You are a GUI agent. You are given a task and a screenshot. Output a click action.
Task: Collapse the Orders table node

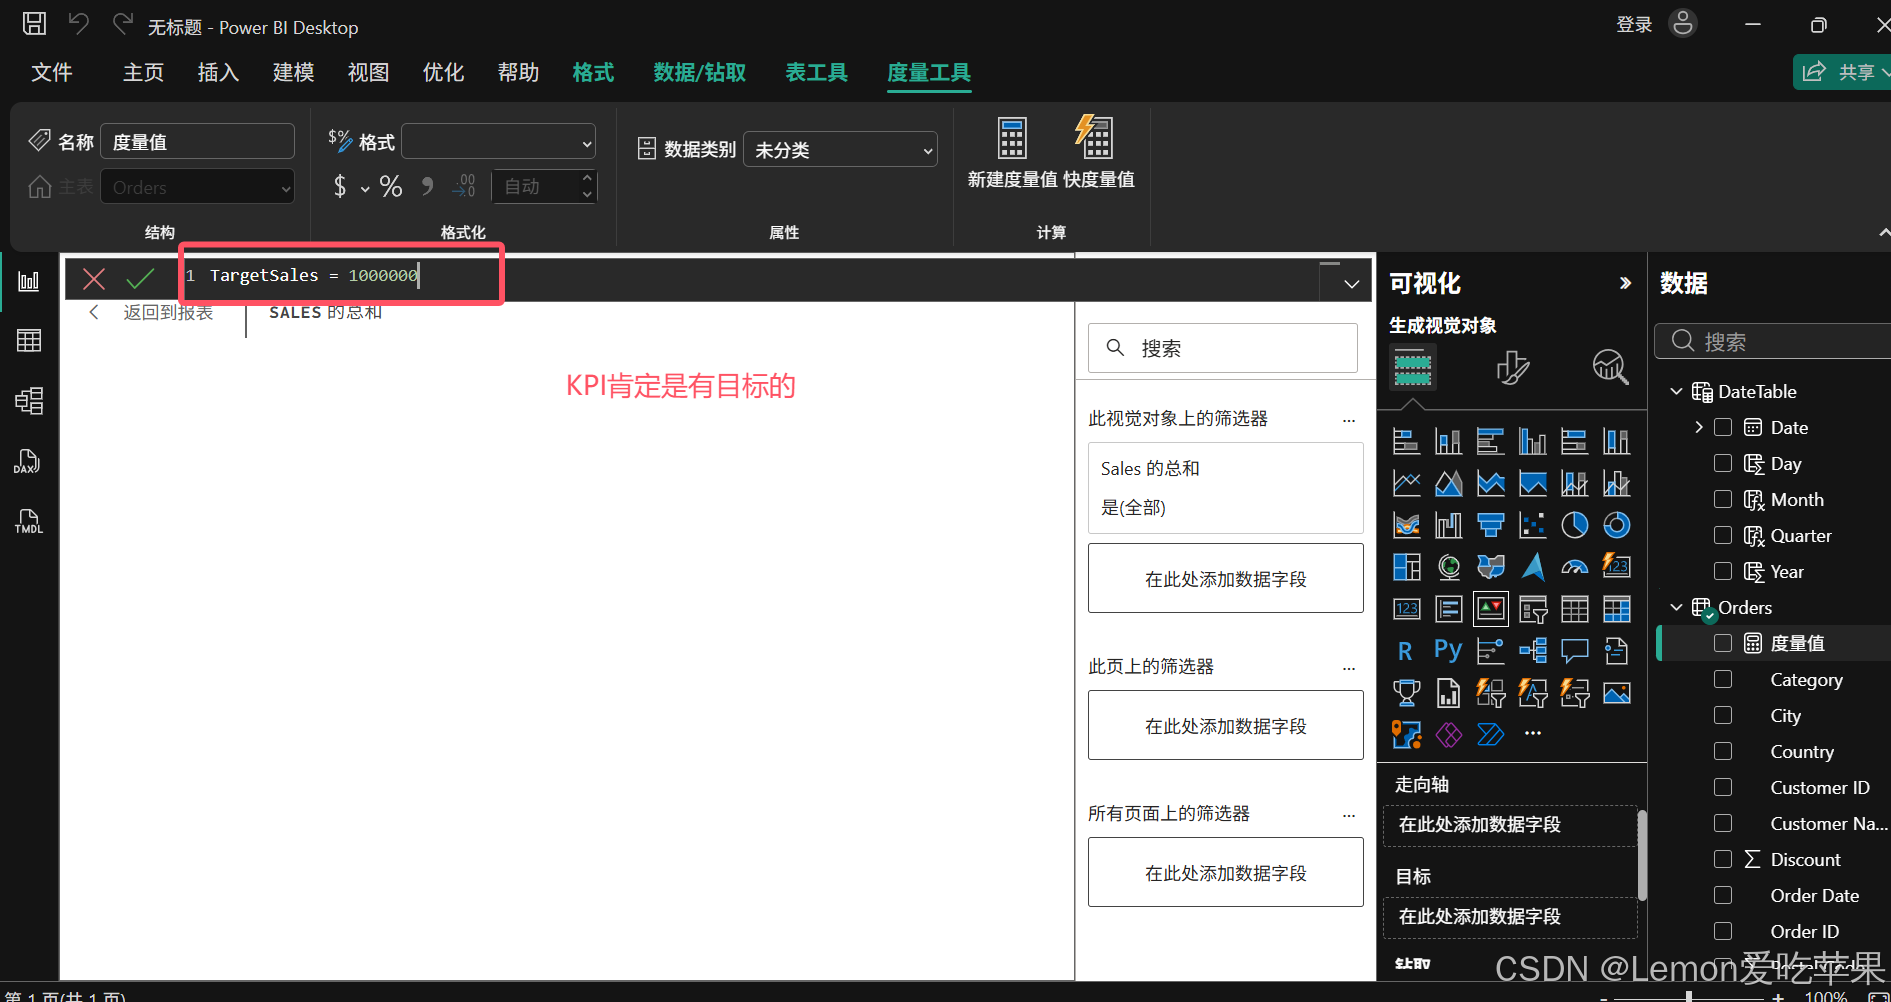click(x=1677, y=607)
